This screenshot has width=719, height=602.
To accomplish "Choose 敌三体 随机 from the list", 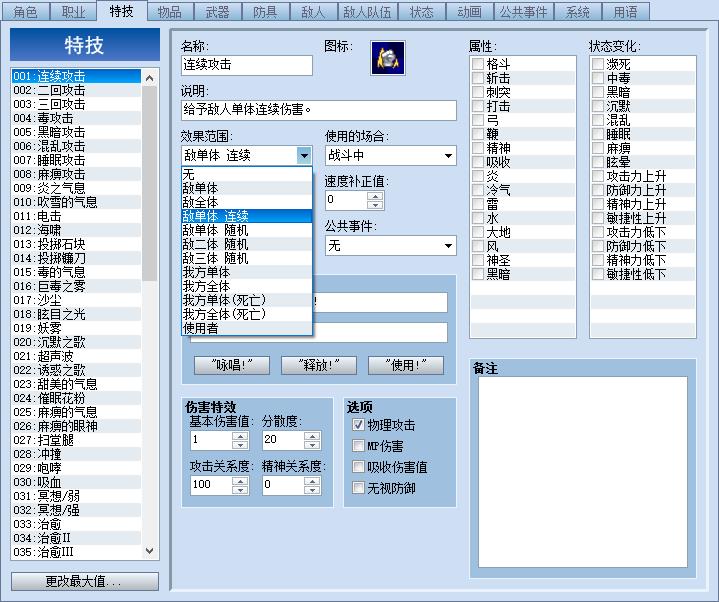I will coord(247,259).
